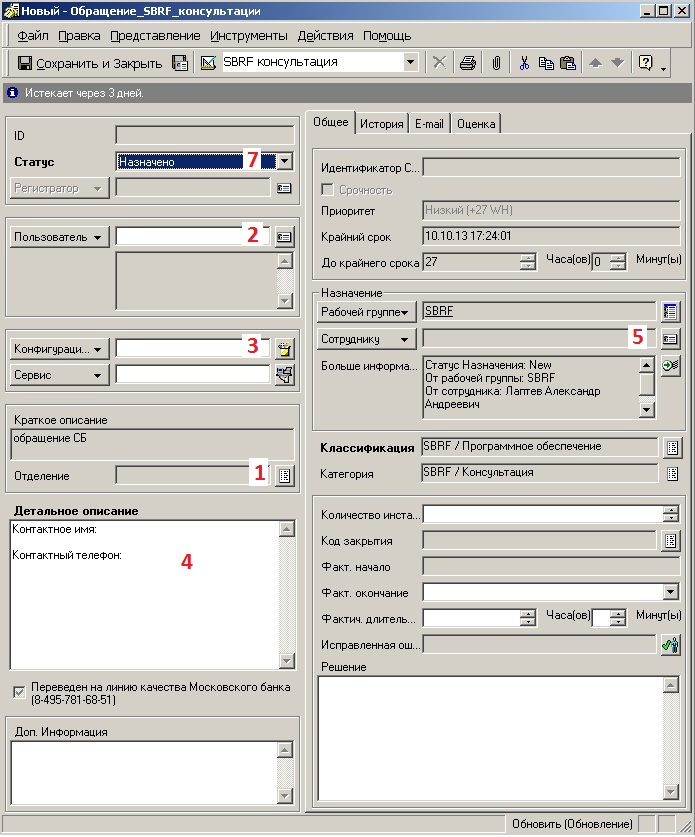Screen dimensions: 695x837
Task: Click the printer icon in toolbar
Action: coord(468,63)
